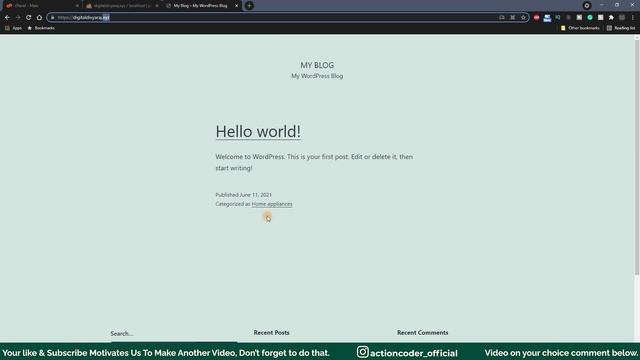Switch to the second phpMyAdmin tab

pyautogui.click(x=122, y=6)
